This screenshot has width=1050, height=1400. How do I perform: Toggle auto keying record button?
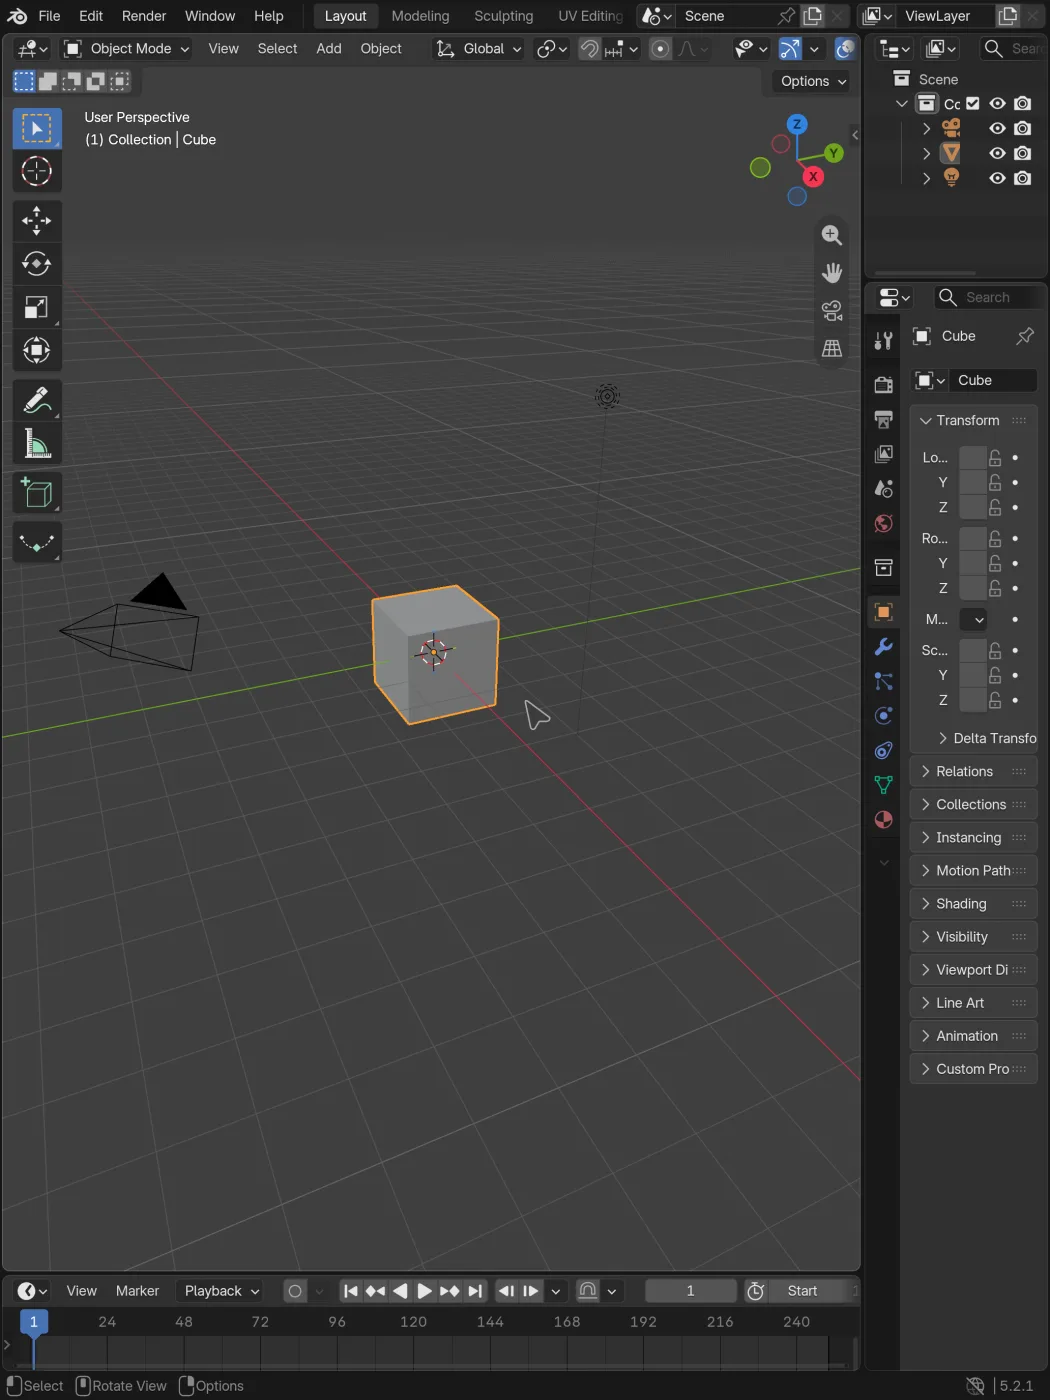pos(295,1291)
